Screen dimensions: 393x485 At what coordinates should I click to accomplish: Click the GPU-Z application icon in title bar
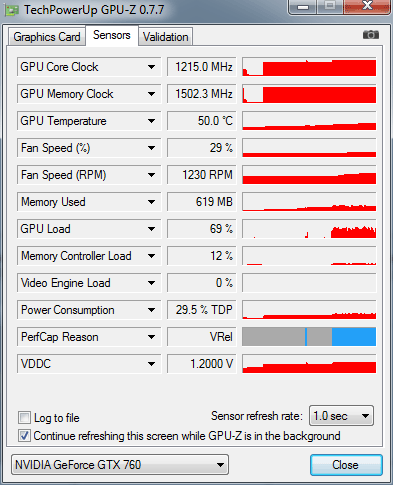point(12,10)
